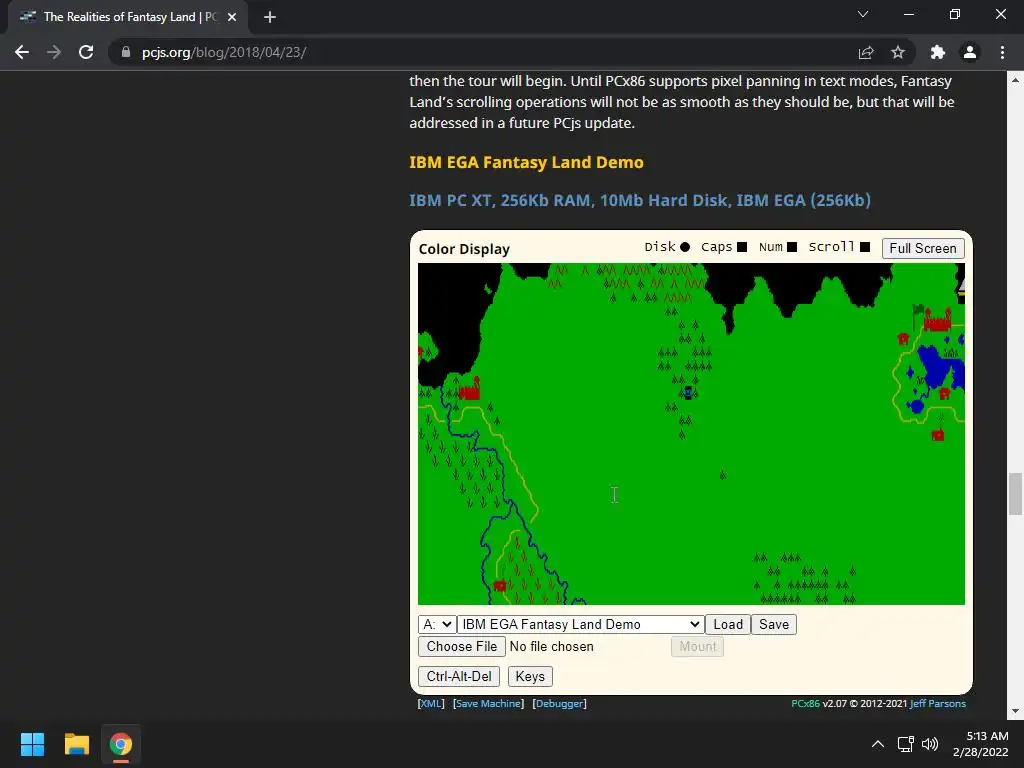Click the No file chosen text
The height and width of the screenshot is (768, 1024).
click(x=552, y=647)
